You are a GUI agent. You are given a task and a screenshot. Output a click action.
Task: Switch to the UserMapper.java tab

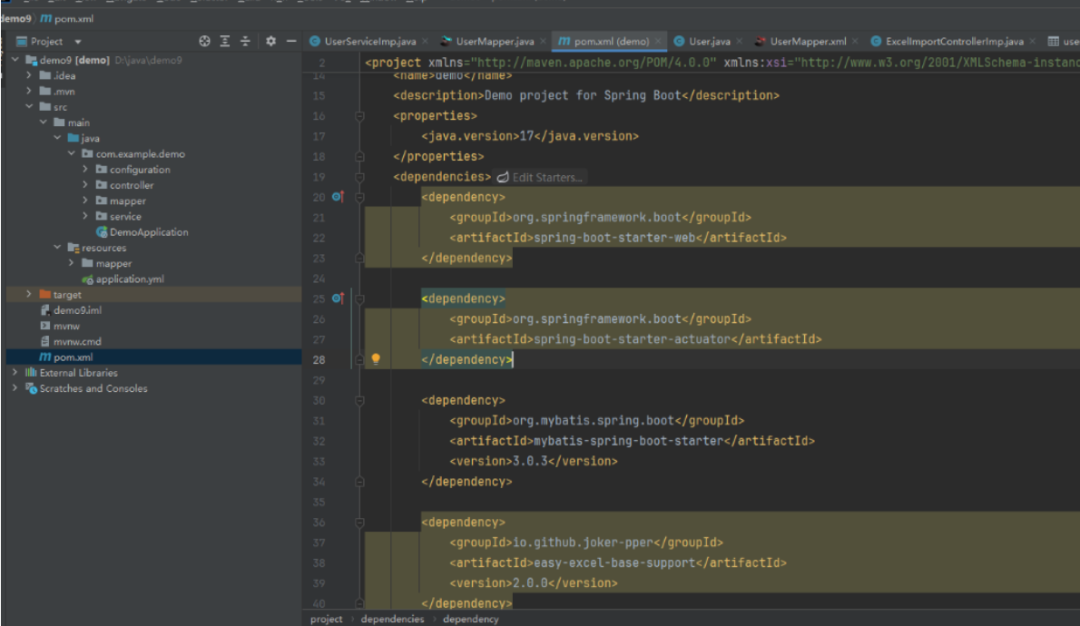(x=494, y=41)
